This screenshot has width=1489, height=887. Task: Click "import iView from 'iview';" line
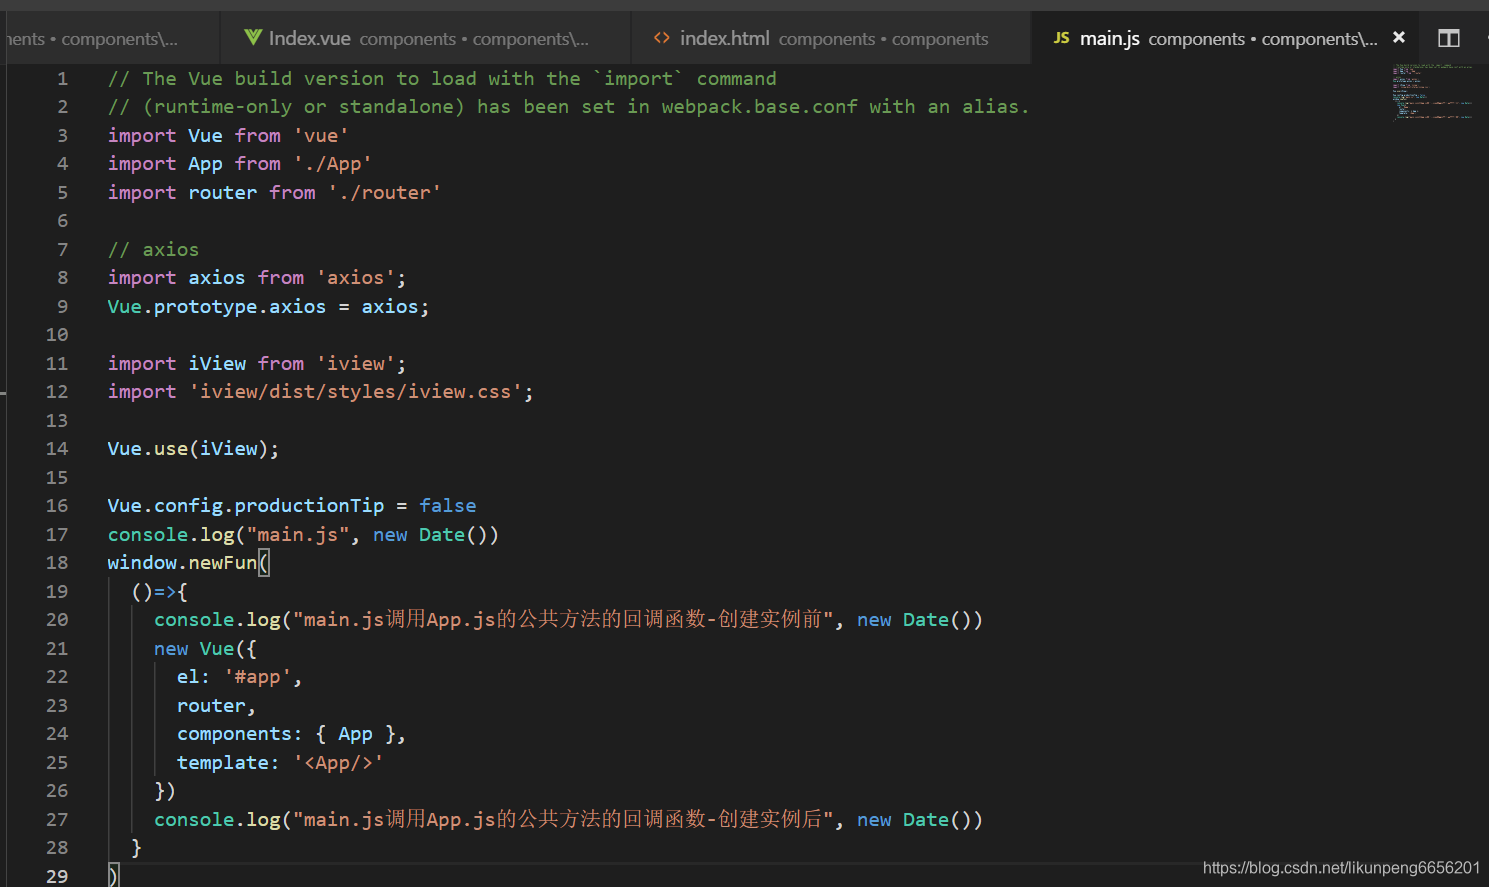pyautogui.click(x=257, y=364)
